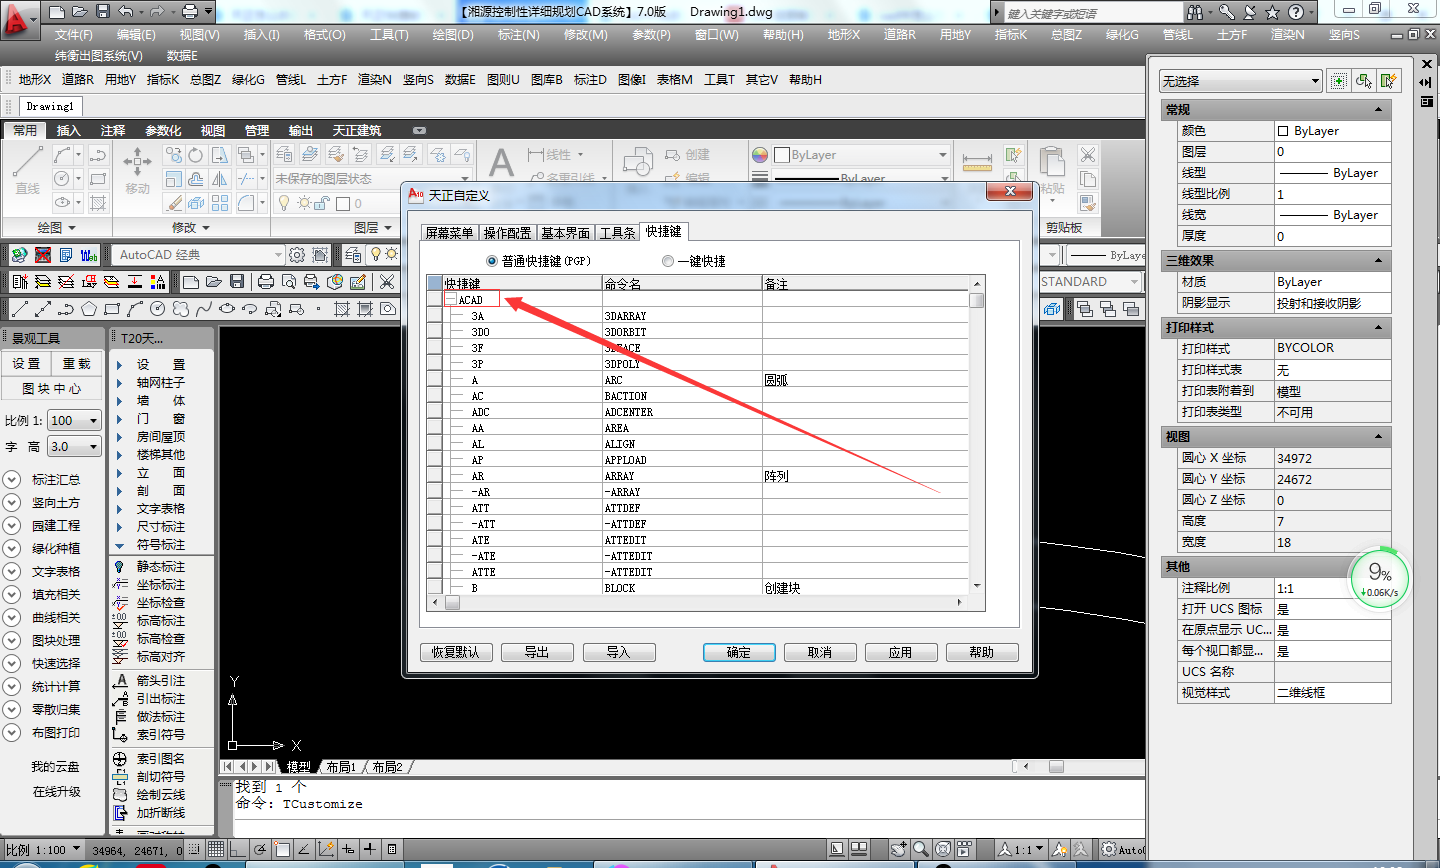Screen dimensions: 1440x868
Task: Click the undo arrow in title bar
Action: point(125,12)
